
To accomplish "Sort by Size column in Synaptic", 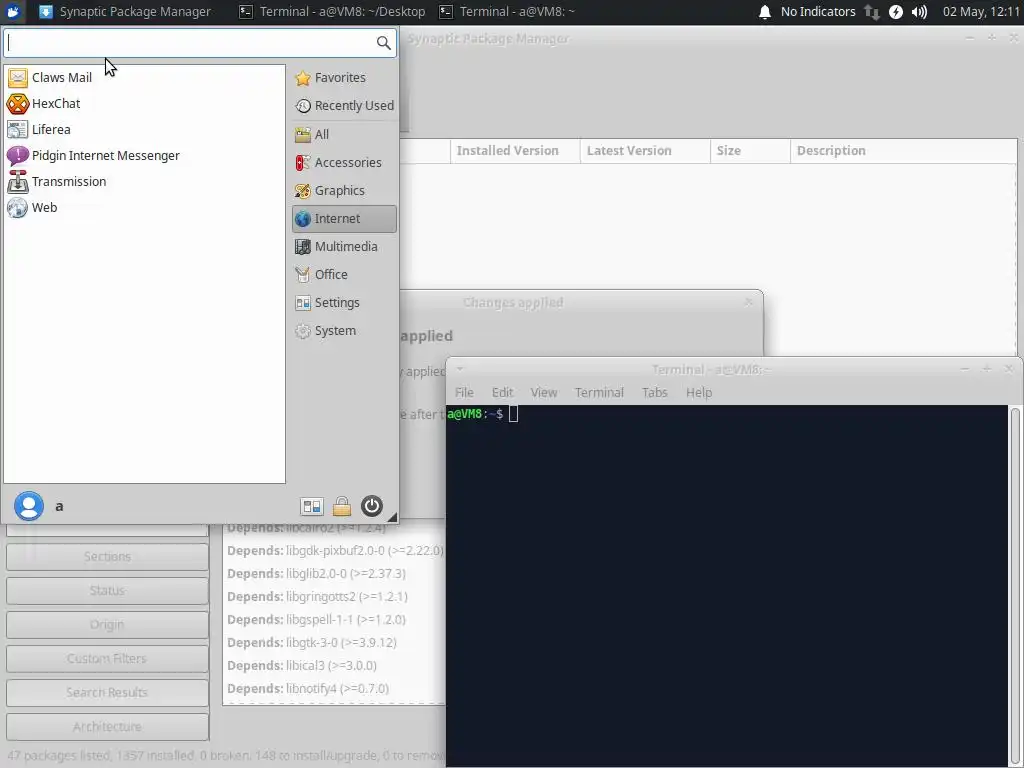I will click(750, 151).
